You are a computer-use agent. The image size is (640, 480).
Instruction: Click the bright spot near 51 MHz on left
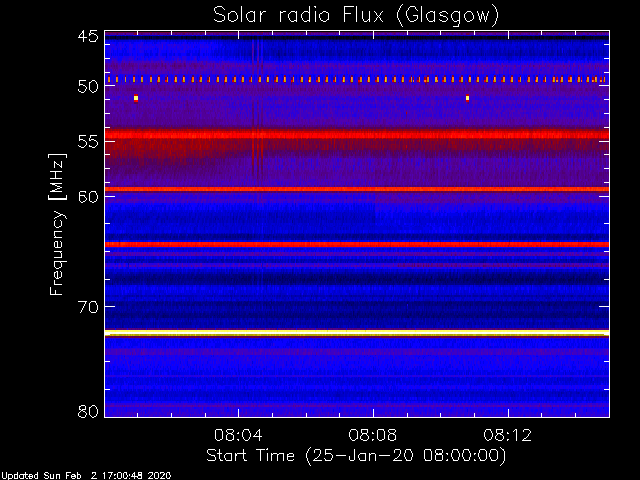tap(136, 98)
